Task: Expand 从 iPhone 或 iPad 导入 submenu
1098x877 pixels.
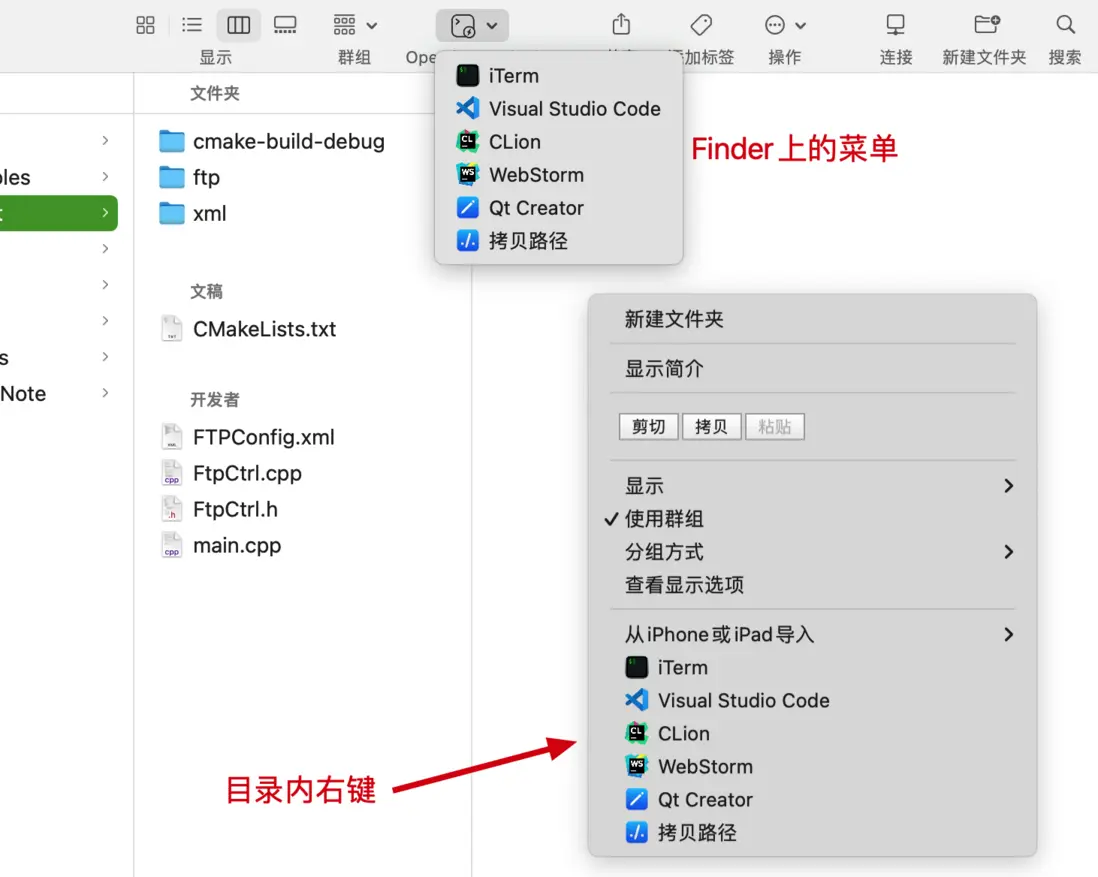Action: (812, 635)
